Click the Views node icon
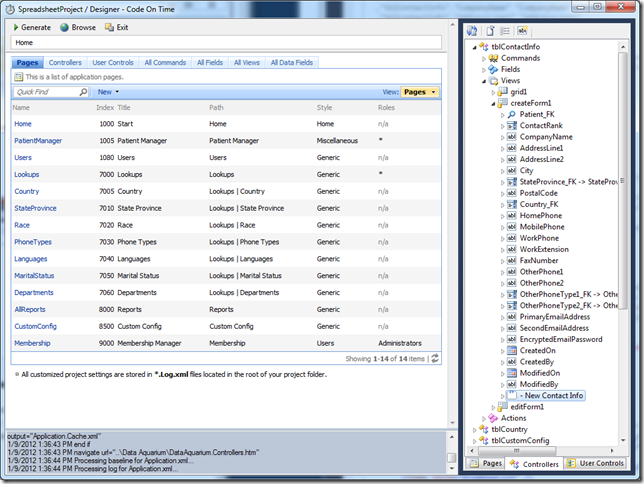Viewport: 644px width, 484px height. pyautogui.click(x=493, y=81)
